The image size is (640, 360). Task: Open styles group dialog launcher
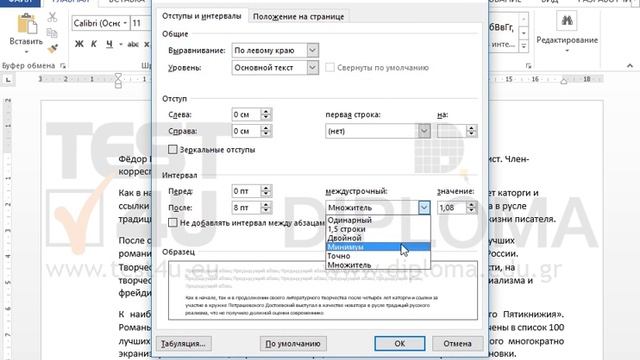[x=528, y=65]
